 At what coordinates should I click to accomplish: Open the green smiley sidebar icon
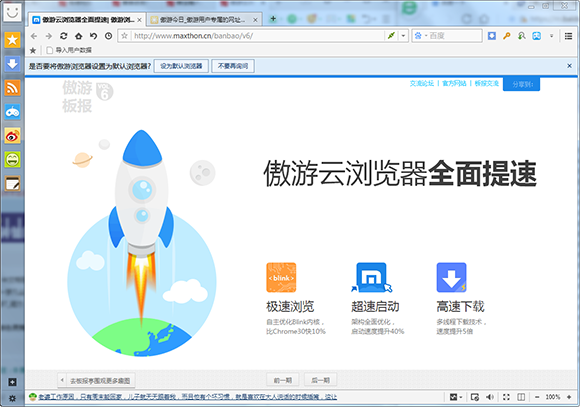[12, 160]
